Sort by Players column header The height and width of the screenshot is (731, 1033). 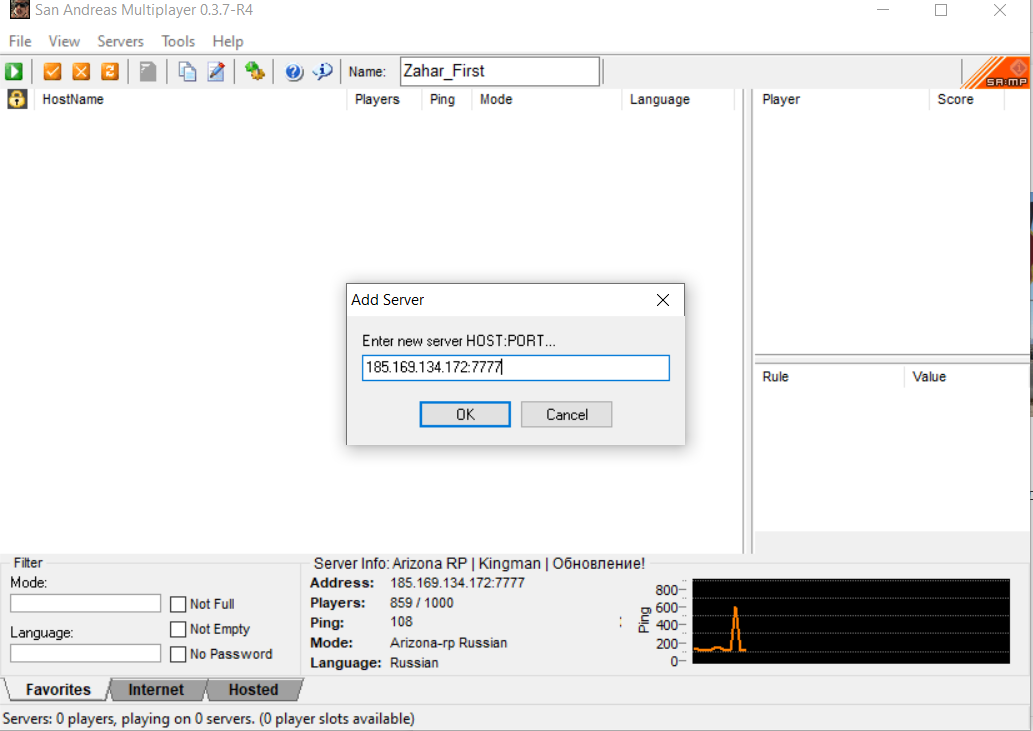point(384,99)
